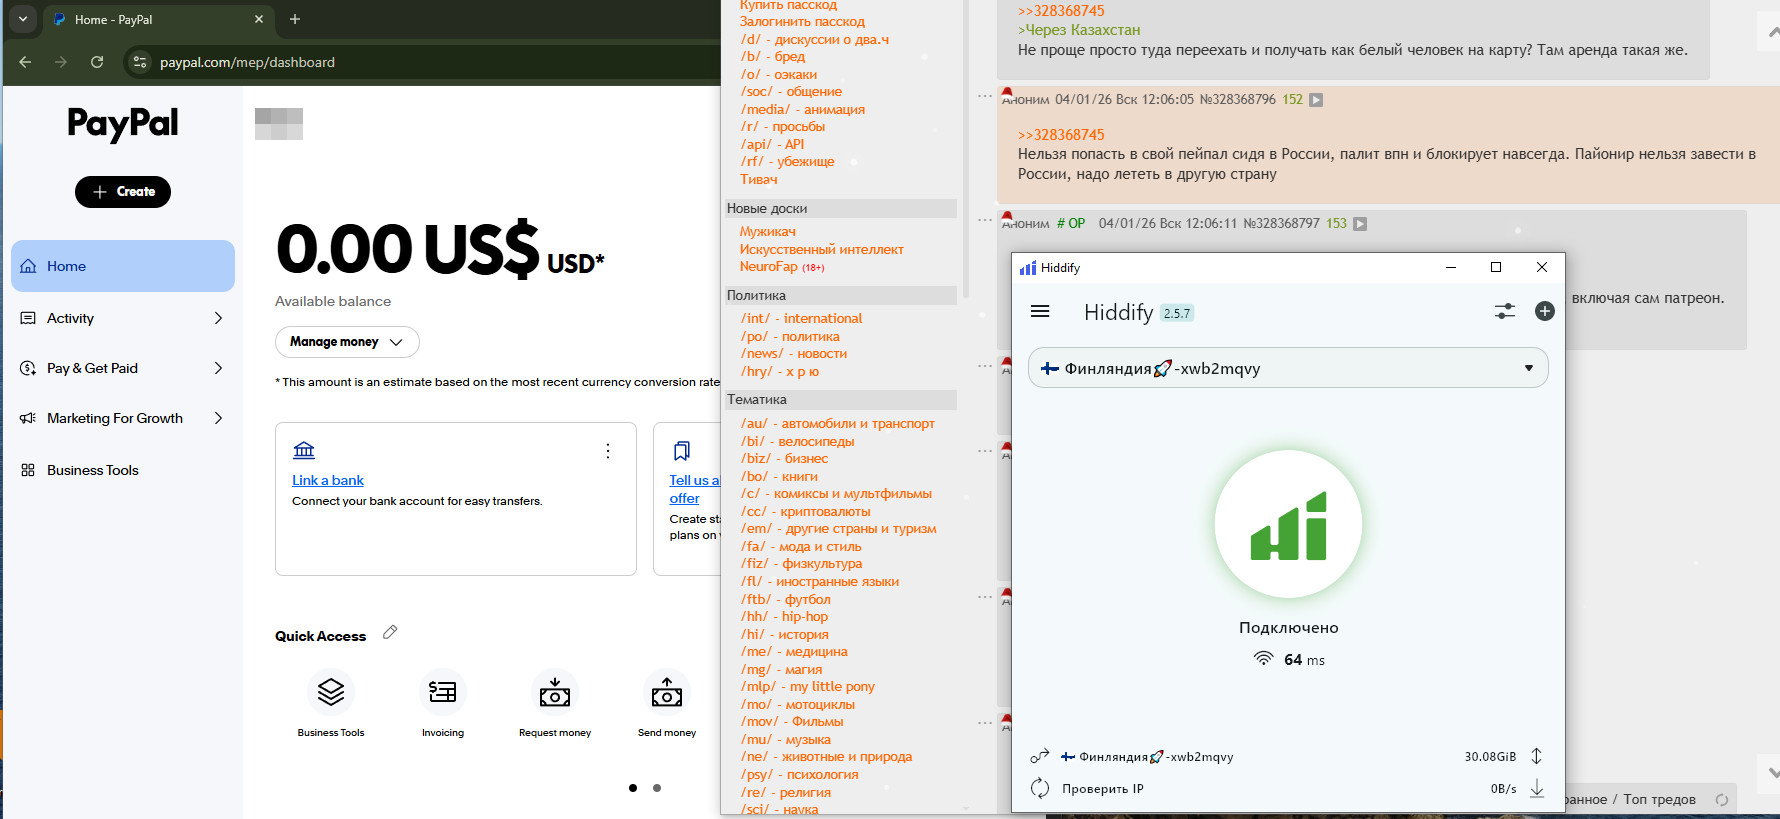This screenshot has width=1780, height=819.
Task: Open the /api/ - API link
Action: point(772,145)
